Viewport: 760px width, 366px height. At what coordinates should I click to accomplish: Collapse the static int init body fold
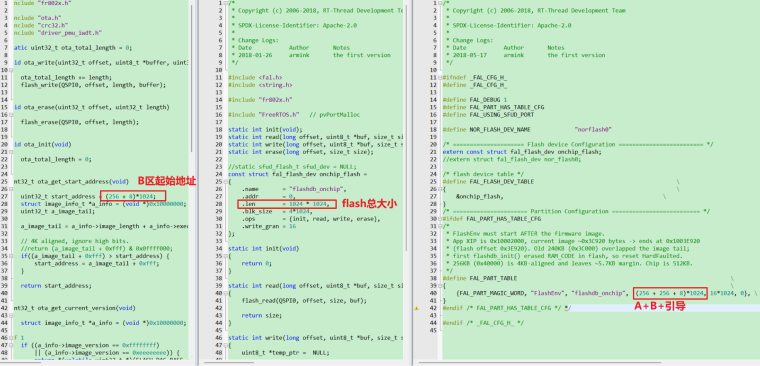click(225, 256)
